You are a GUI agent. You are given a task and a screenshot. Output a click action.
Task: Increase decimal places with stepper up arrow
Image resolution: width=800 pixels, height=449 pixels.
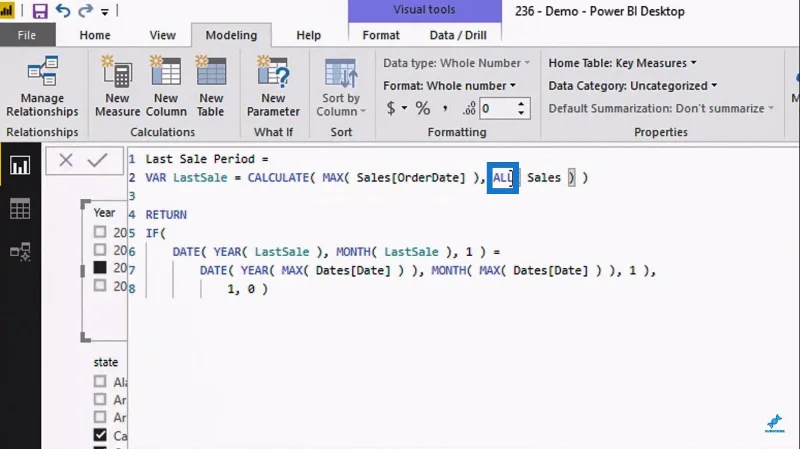tap(521, 104)
